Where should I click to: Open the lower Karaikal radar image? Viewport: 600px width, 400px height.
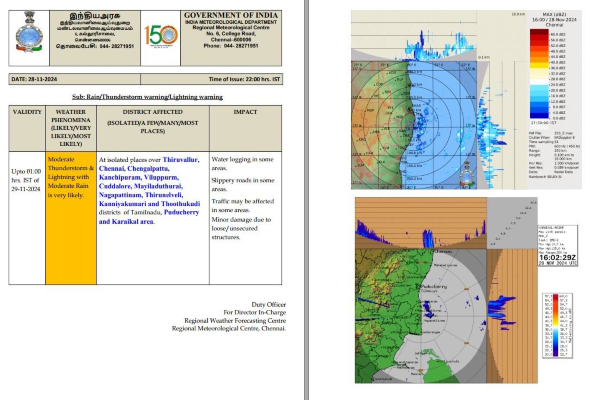446,290
